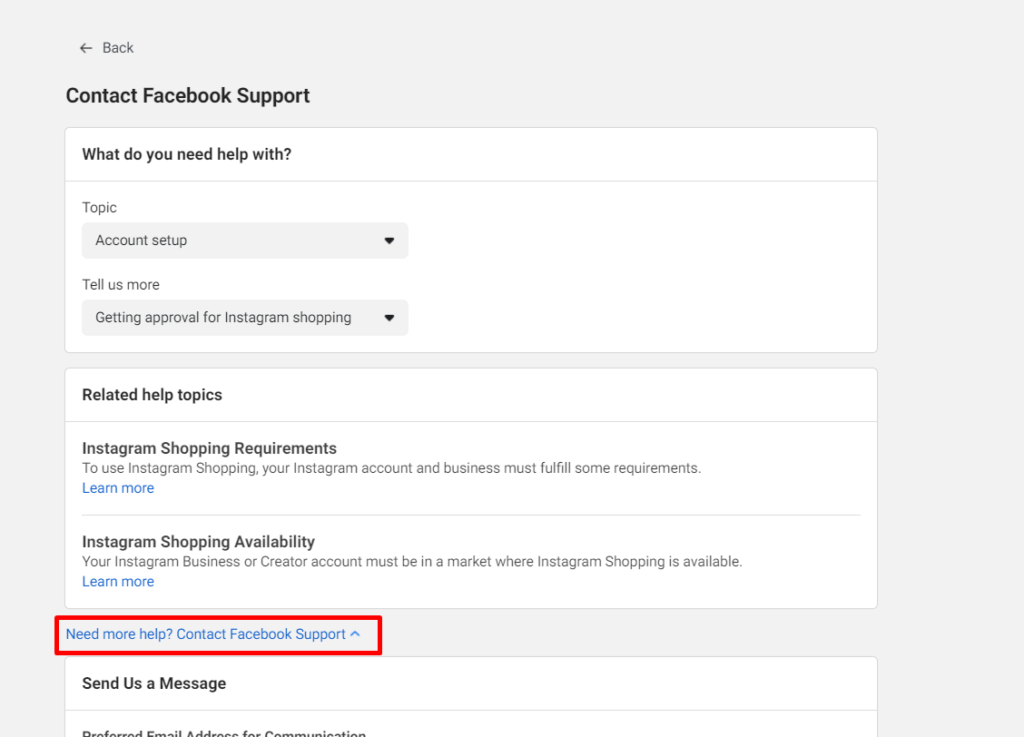This screenshot has height=737, width=1024.
Task: Click the Topic dropdown caret icon
Action: pyautogui.click(x=389, y=240)
